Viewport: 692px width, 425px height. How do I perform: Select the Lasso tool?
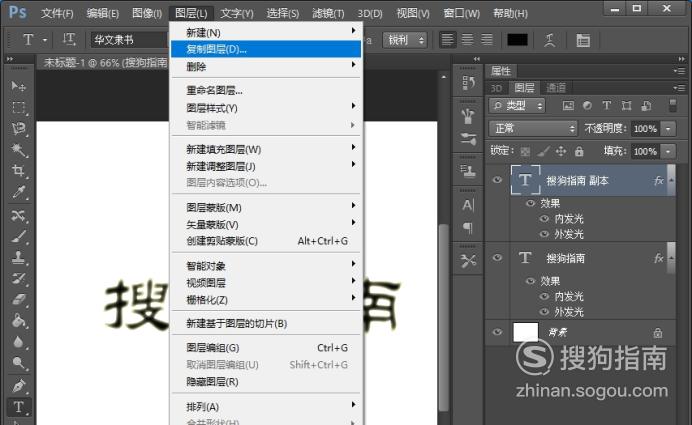click(18, 128)
